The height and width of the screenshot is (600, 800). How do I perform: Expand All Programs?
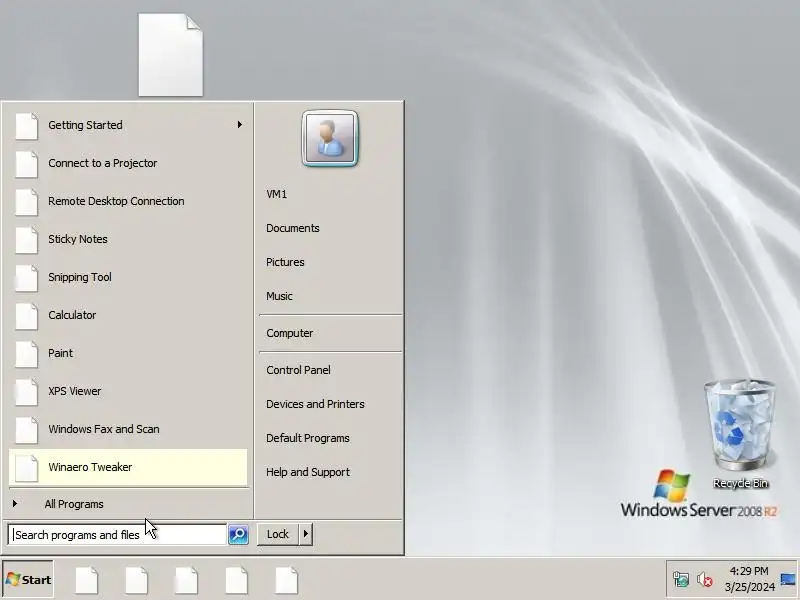[128, 504]
